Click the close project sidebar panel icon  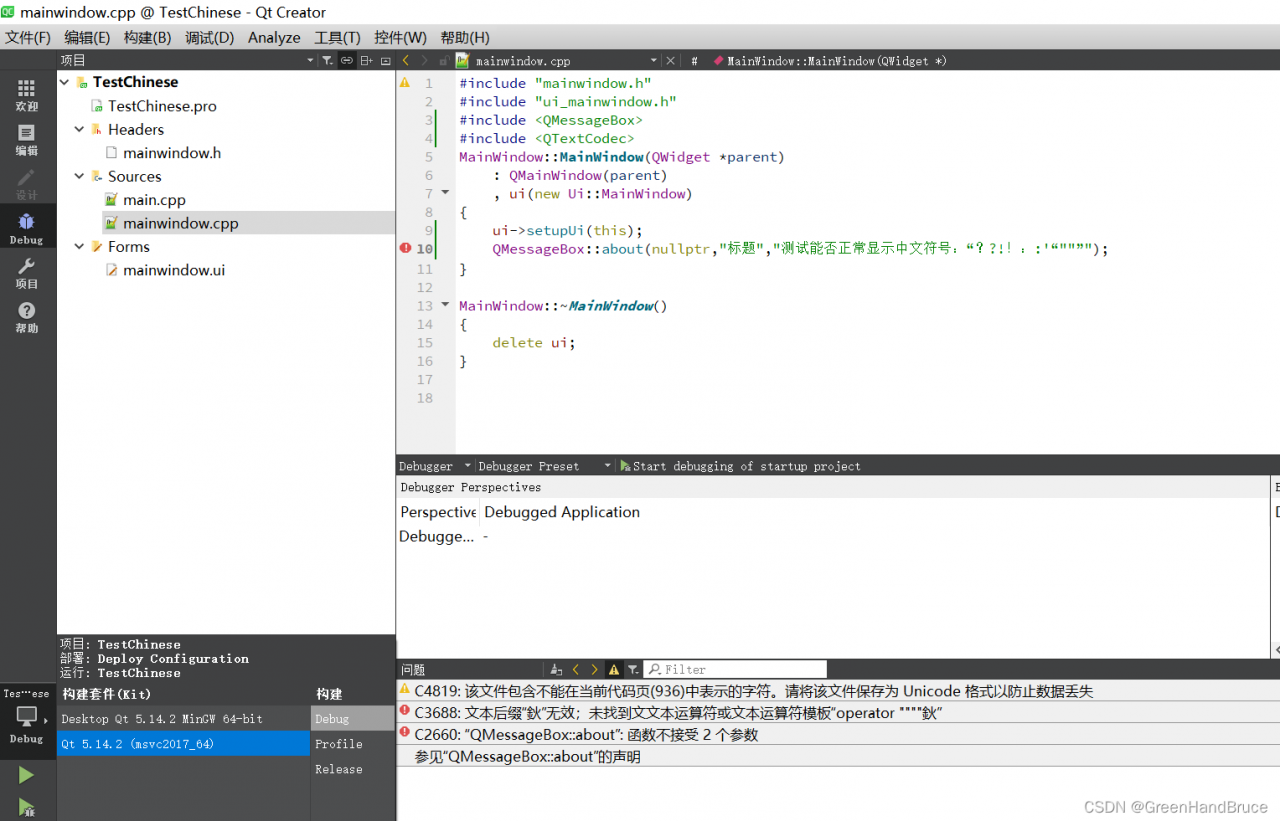pyautogui.click(x=386, y=61)
